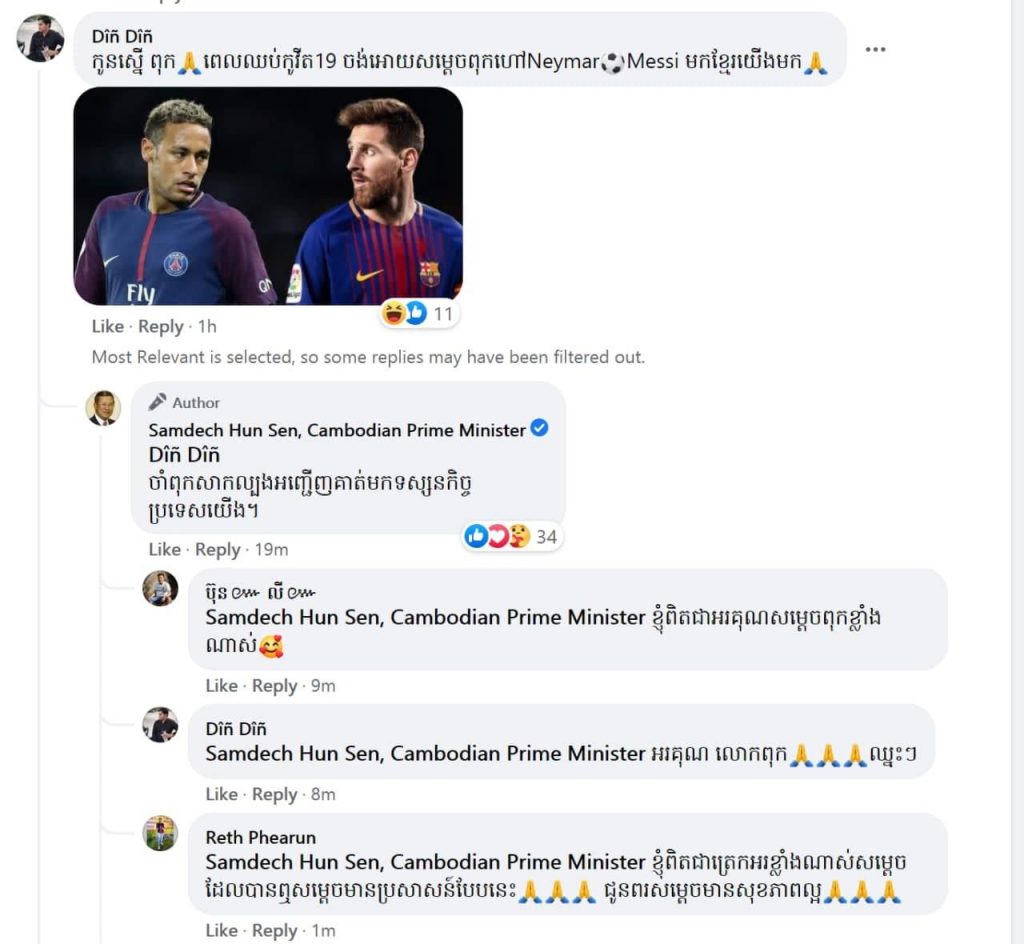This screenshot has width=1024, height=944.
Task: Open the three-dots options on top comment
Action: click(x=875, y=50)
